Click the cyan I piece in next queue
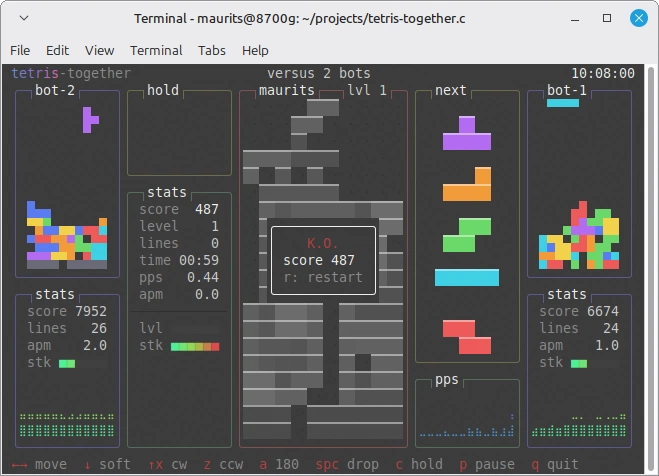Screen dimensions: 659x476 (x=467, y=277)
